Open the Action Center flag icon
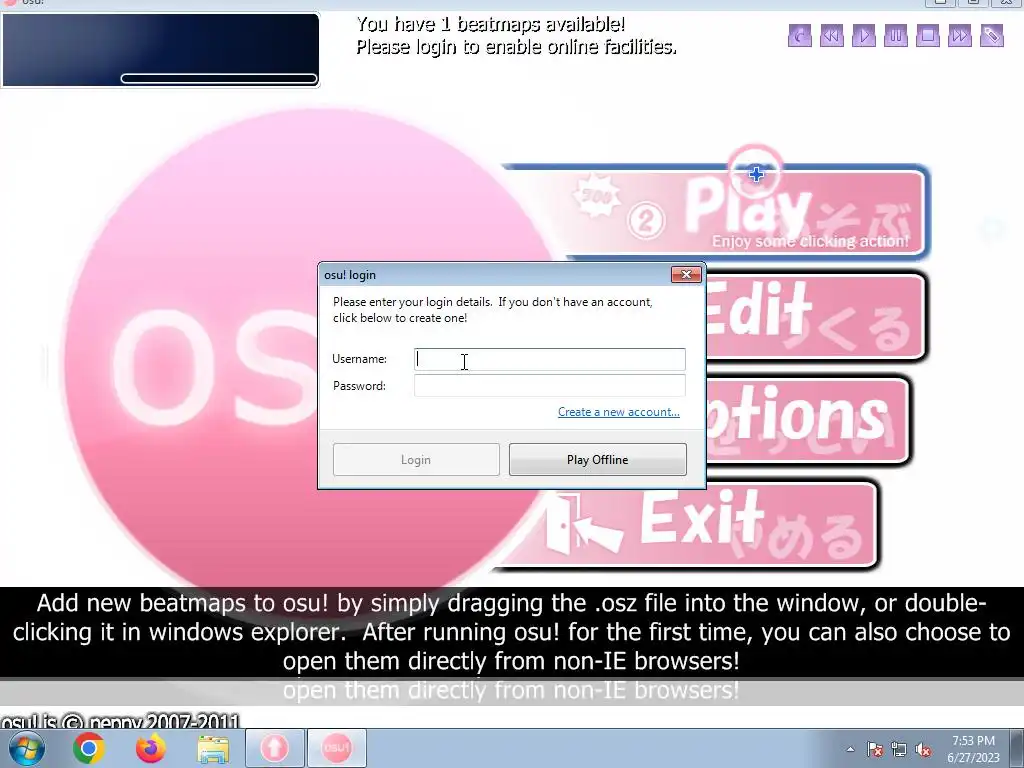 point(875,750)
